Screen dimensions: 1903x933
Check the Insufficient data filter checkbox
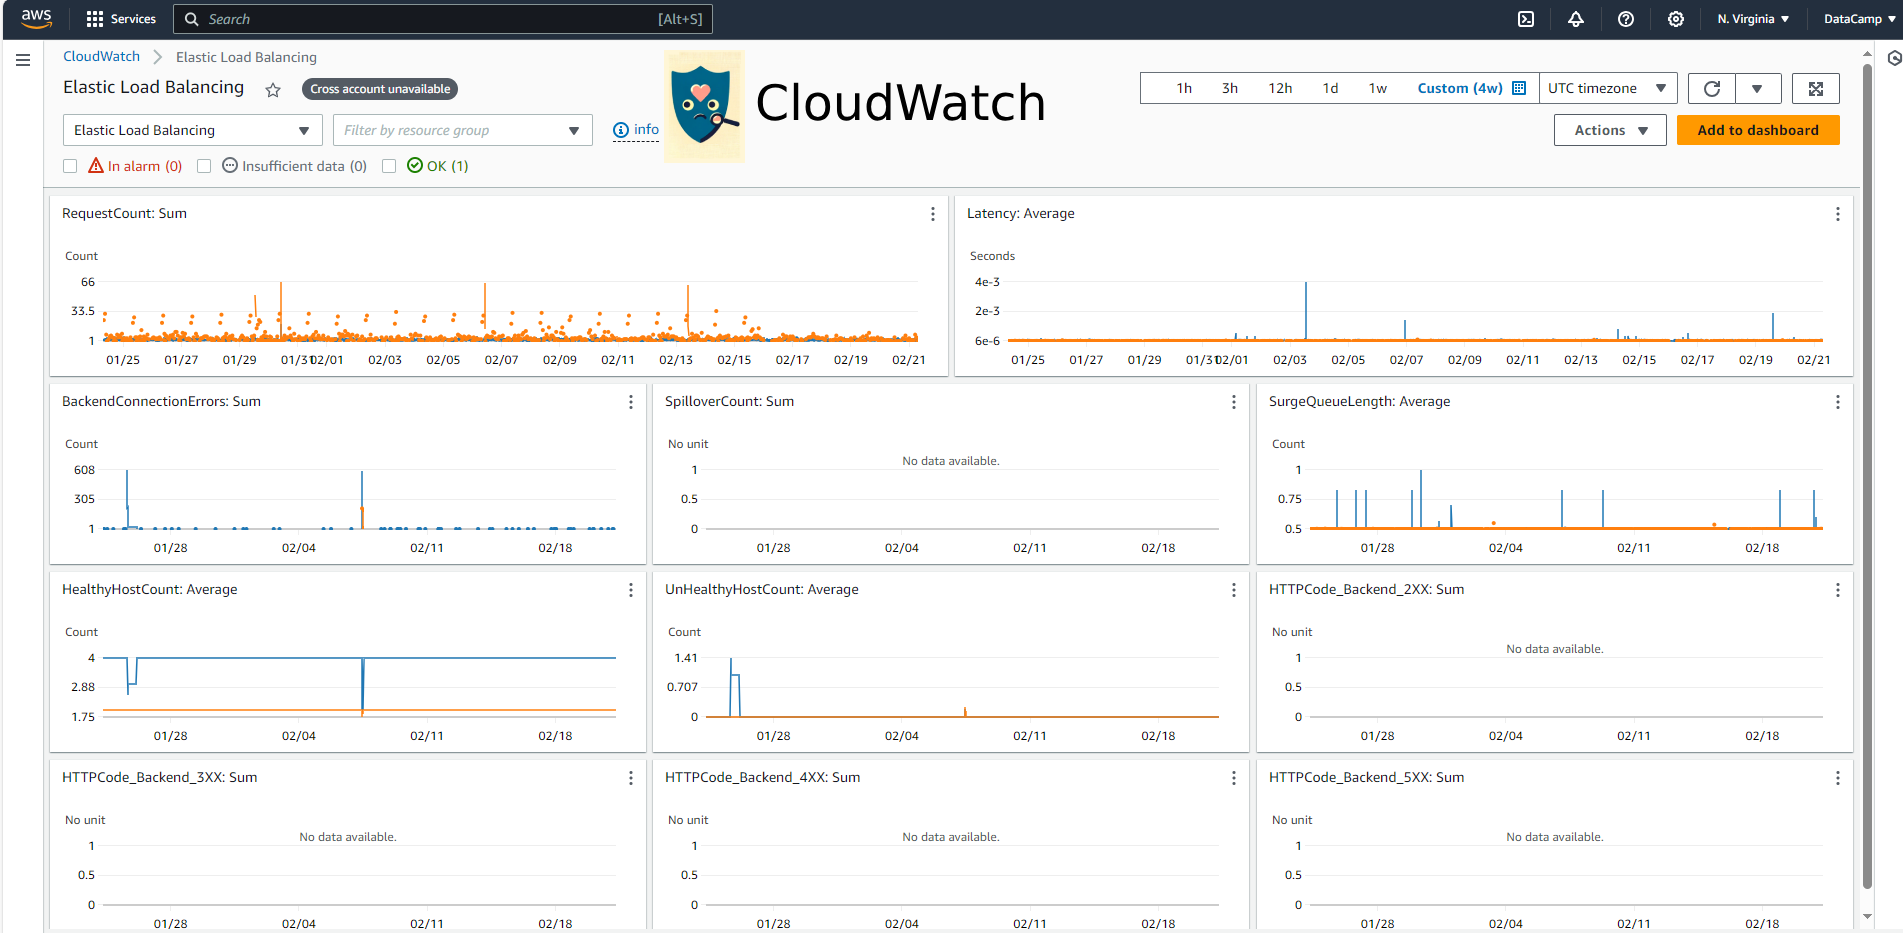(204, 166)
